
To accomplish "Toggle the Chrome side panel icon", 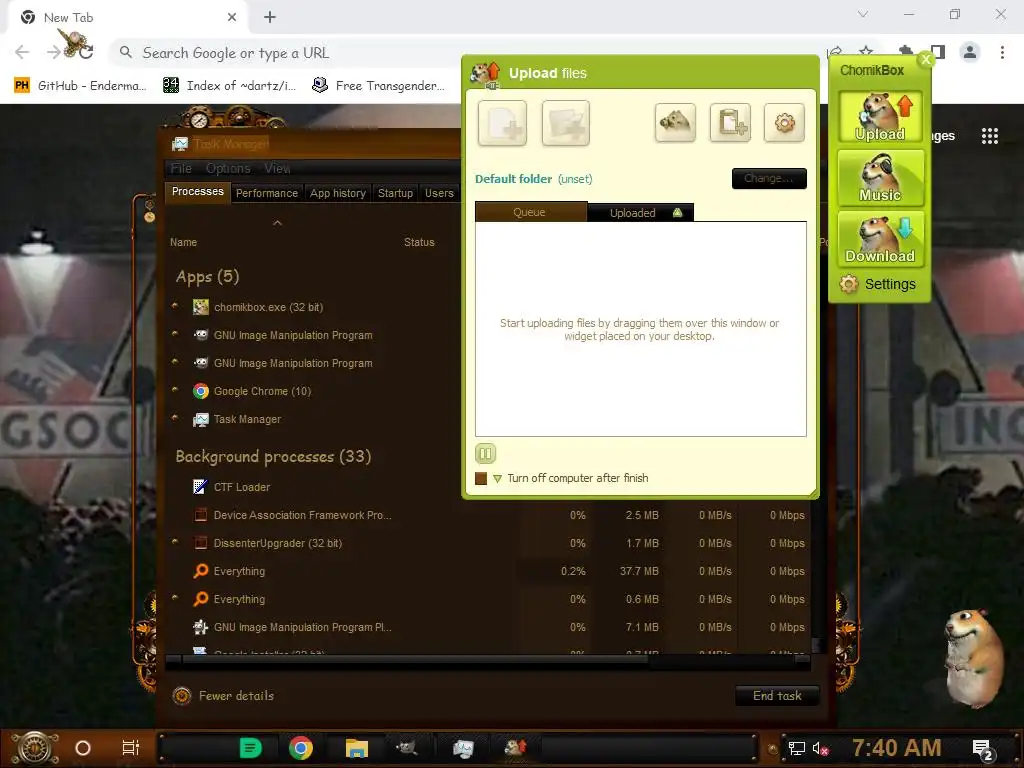I will [x=938, y=52].
